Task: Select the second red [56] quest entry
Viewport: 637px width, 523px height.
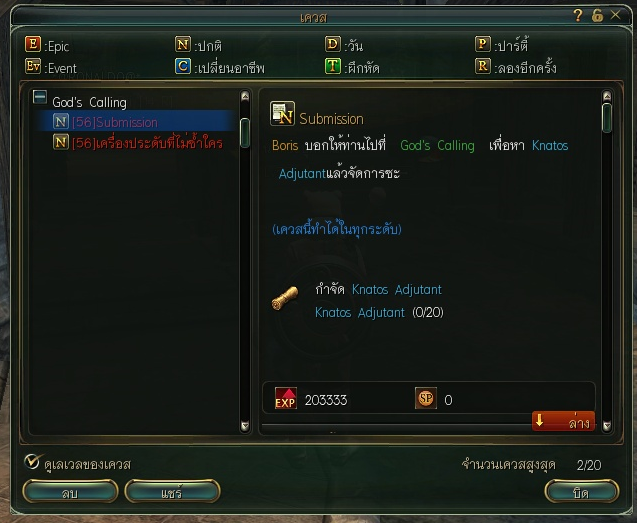Action: coord(138,143)
